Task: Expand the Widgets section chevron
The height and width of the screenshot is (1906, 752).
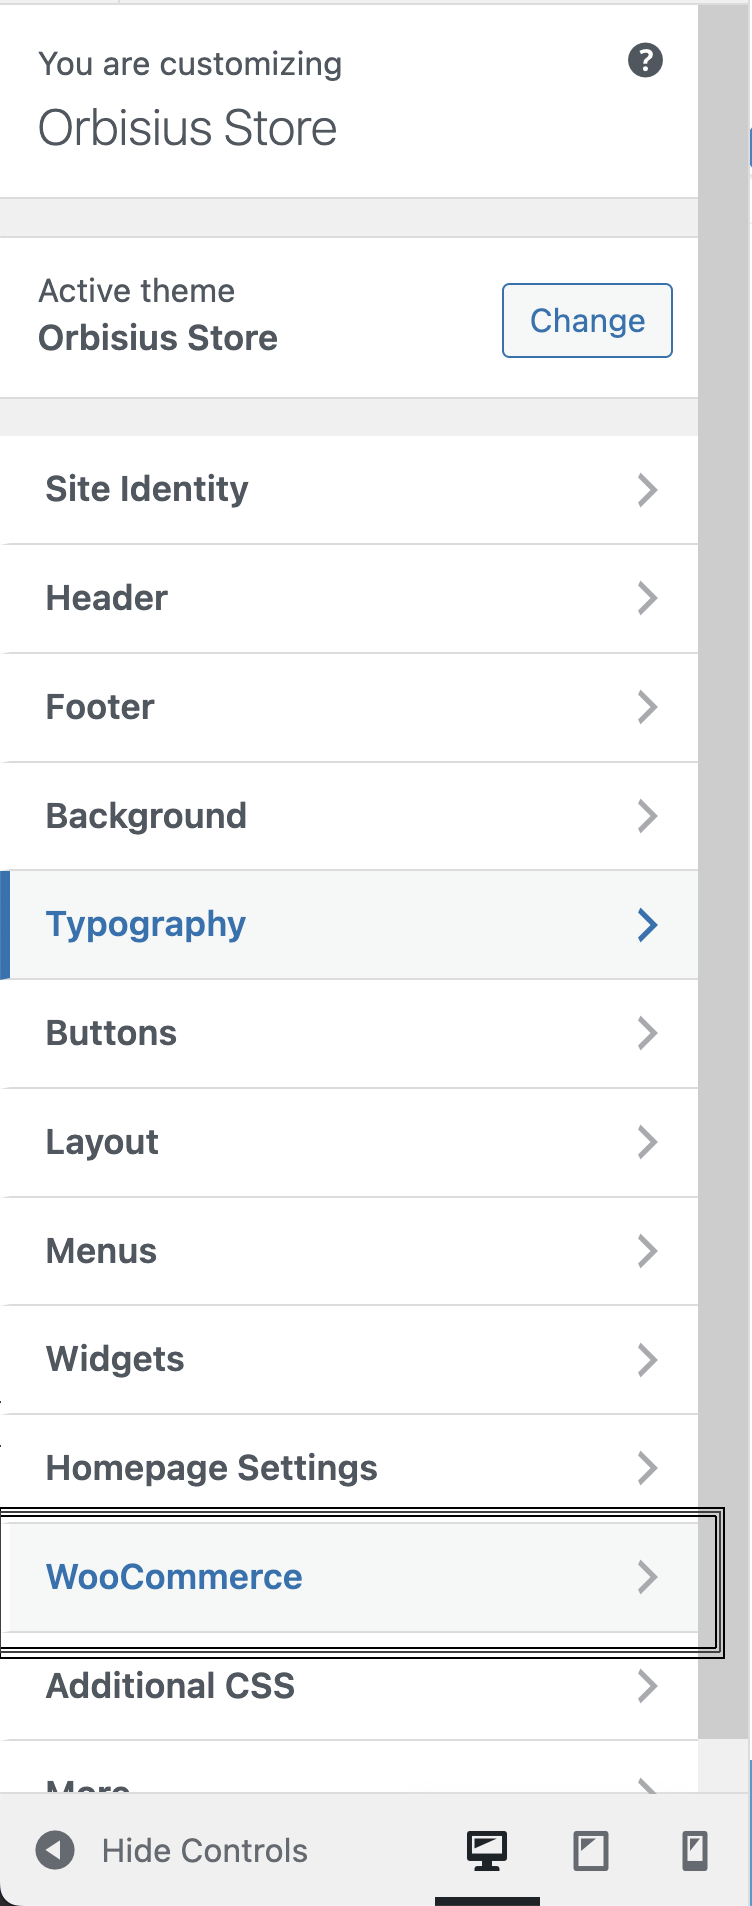Action: tap(648, 1359)
